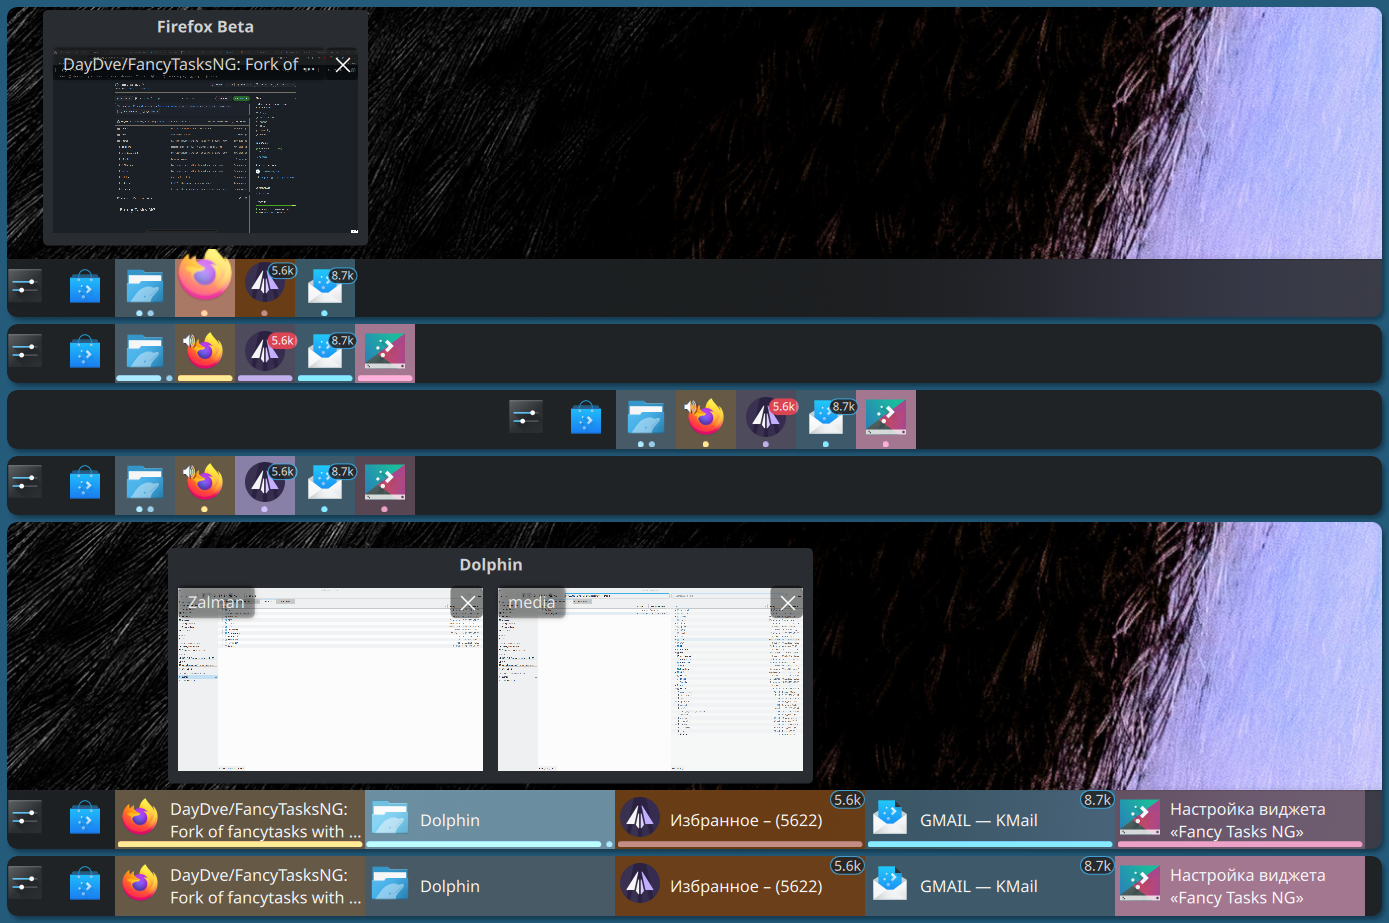Image resolution: width=1389 pixels, height=923 pixels.
Task: Switch to Избранное – (5622) task in bottom taskbar
Action: pyautogui.click(x=740, y=886)
